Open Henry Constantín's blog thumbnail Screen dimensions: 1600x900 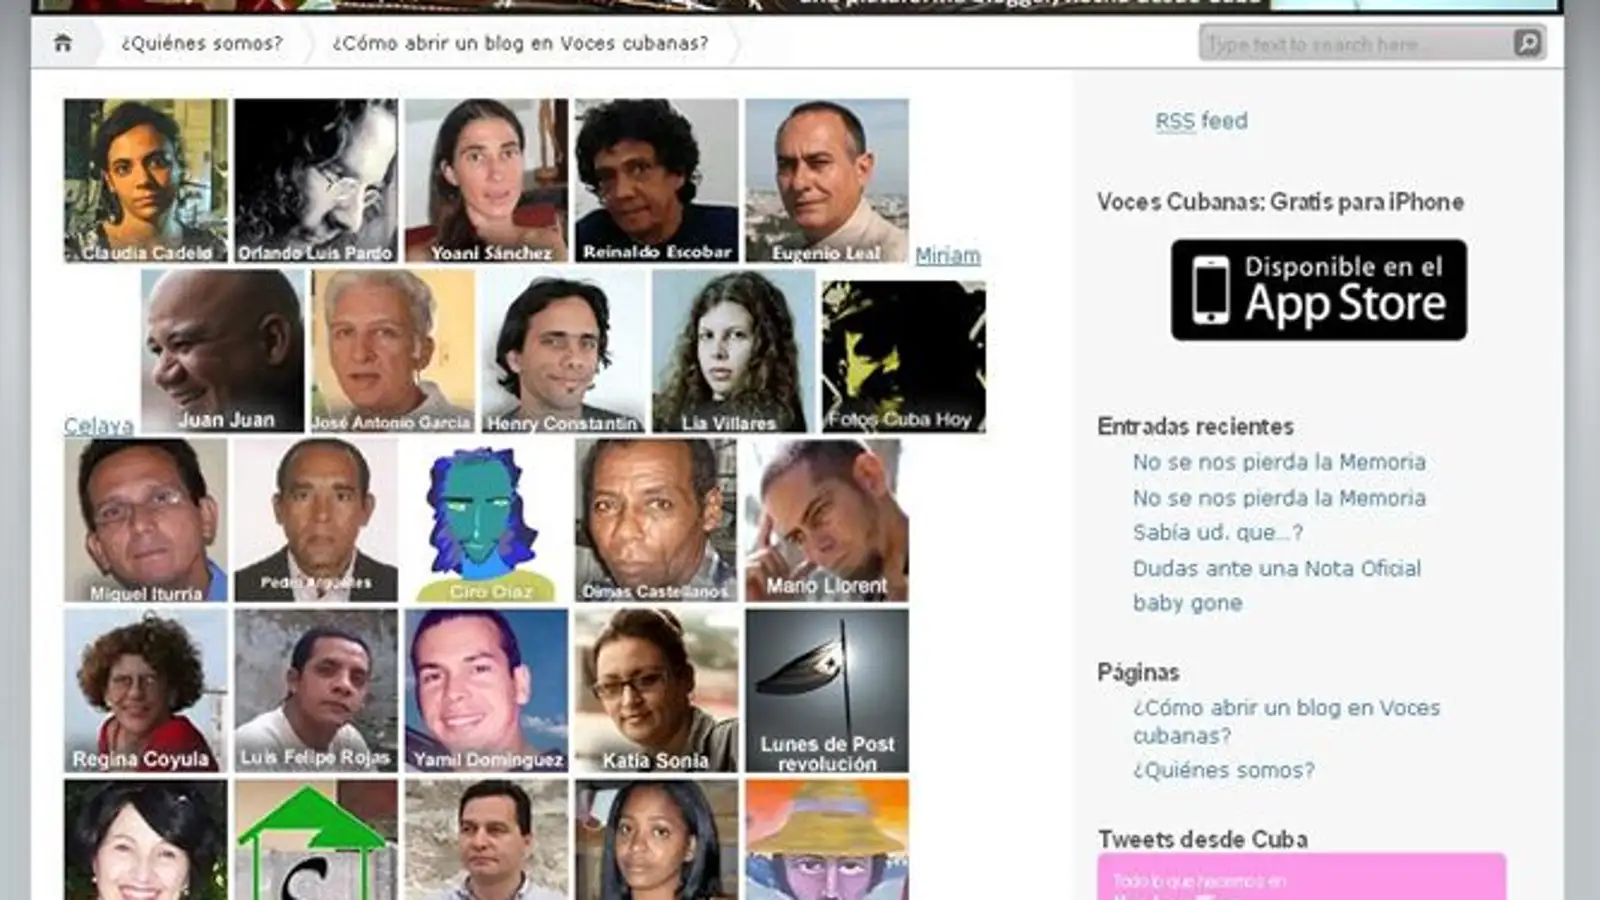pyautogui.click(x=563, y=351)
